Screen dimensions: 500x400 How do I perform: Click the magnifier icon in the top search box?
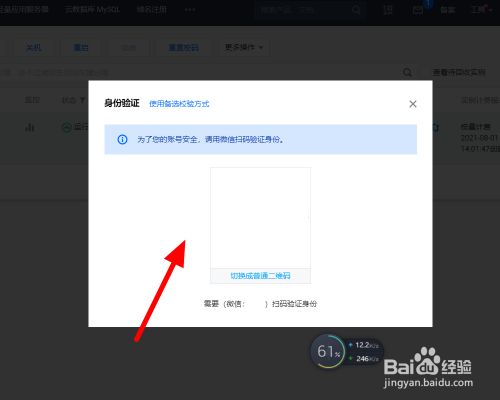click(x=356, y=10)
